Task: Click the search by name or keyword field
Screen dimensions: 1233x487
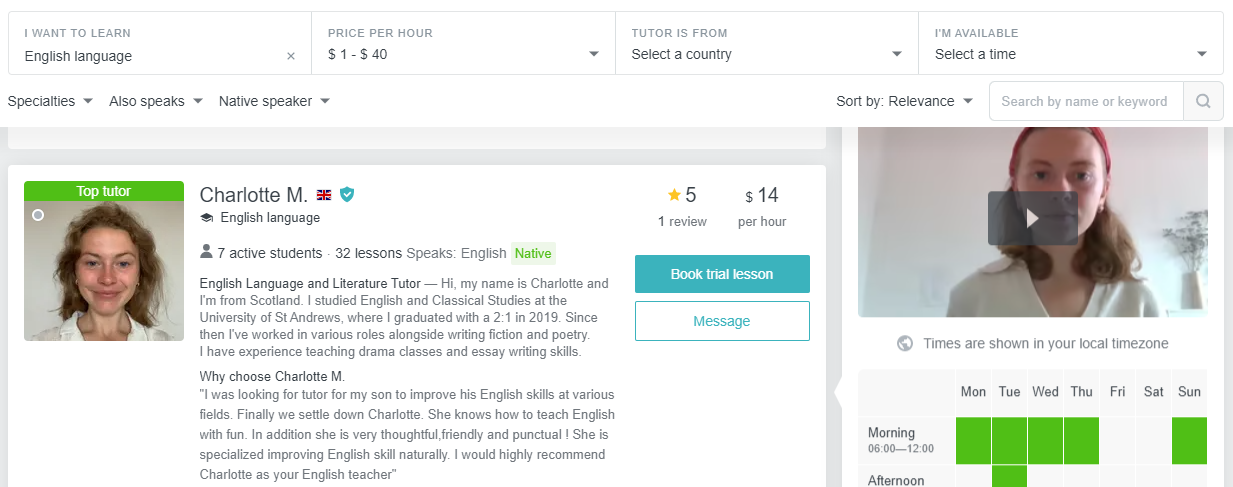Action: pos(1086,101)
